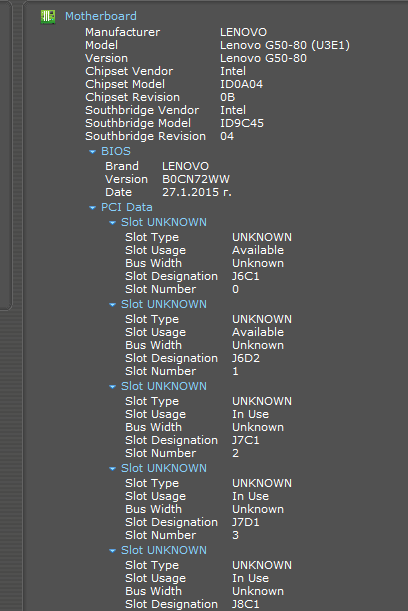The height and width of the screenshot is (611, 408).
Task: Select BIOS version B0CN72WW
Action: pyautogui.click(x=196, y=179)
